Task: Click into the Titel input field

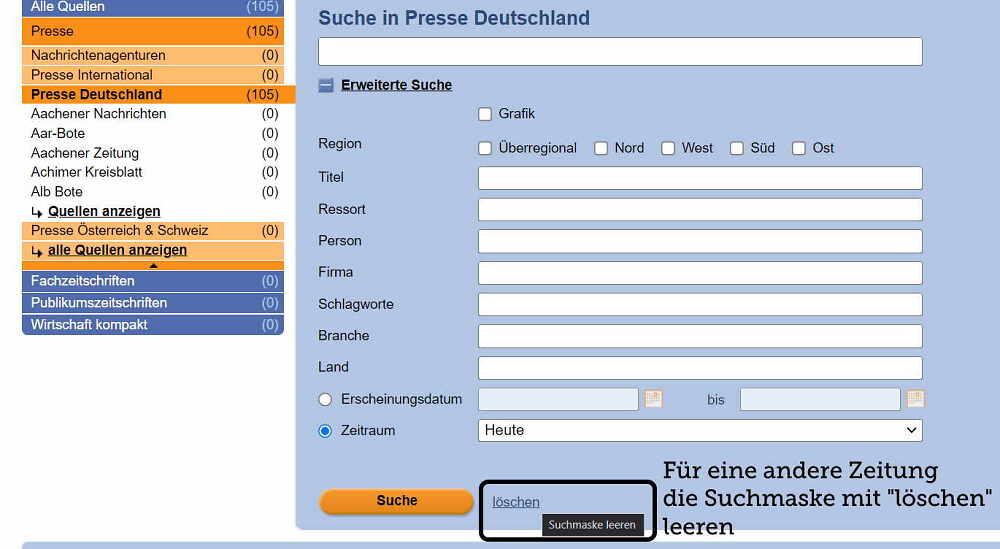Action: tap(700, 178)
